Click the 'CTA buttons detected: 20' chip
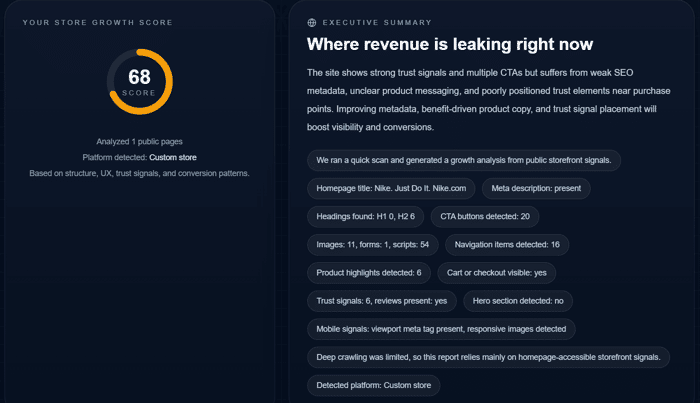This screenshot has height=403, width=700. (485, 216)
